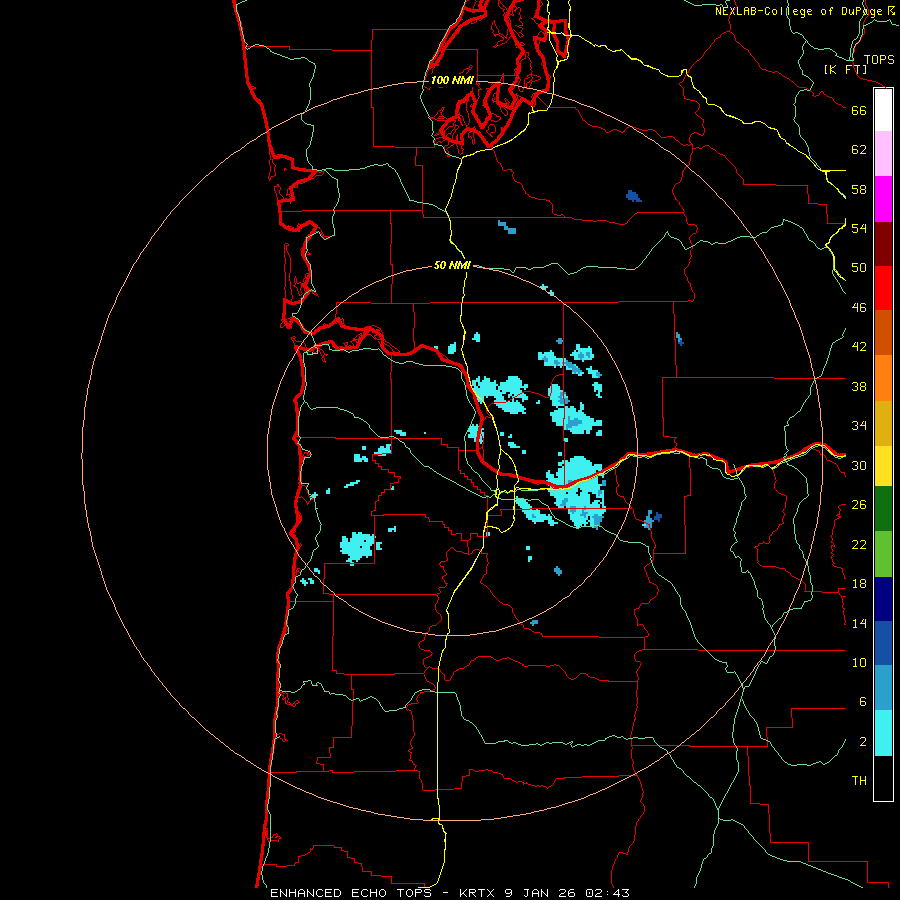Click the 6 value on the legend scale
The height and width of the screenshot is (900, 900).
(862, 702)
